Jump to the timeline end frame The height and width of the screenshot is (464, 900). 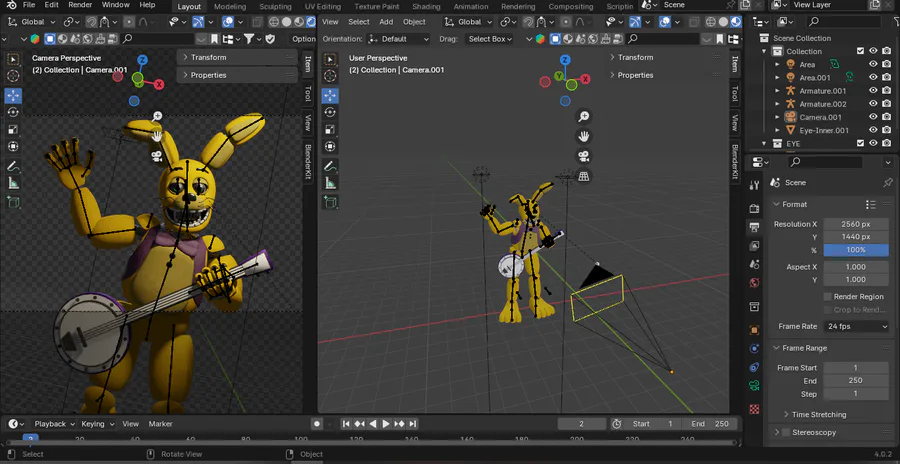412,424
